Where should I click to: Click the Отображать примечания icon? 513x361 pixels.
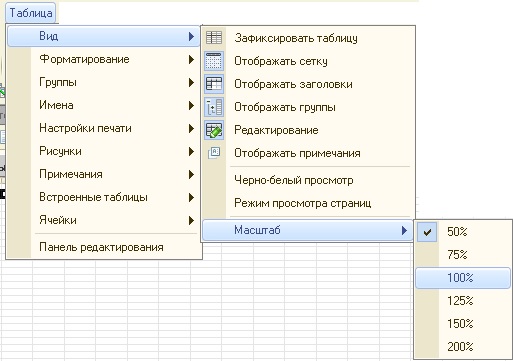pyautogui.click(x=214, y=153)
